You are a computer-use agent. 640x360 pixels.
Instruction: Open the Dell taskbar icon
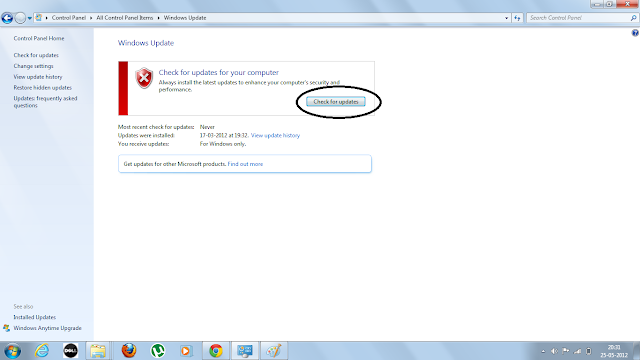70,351
